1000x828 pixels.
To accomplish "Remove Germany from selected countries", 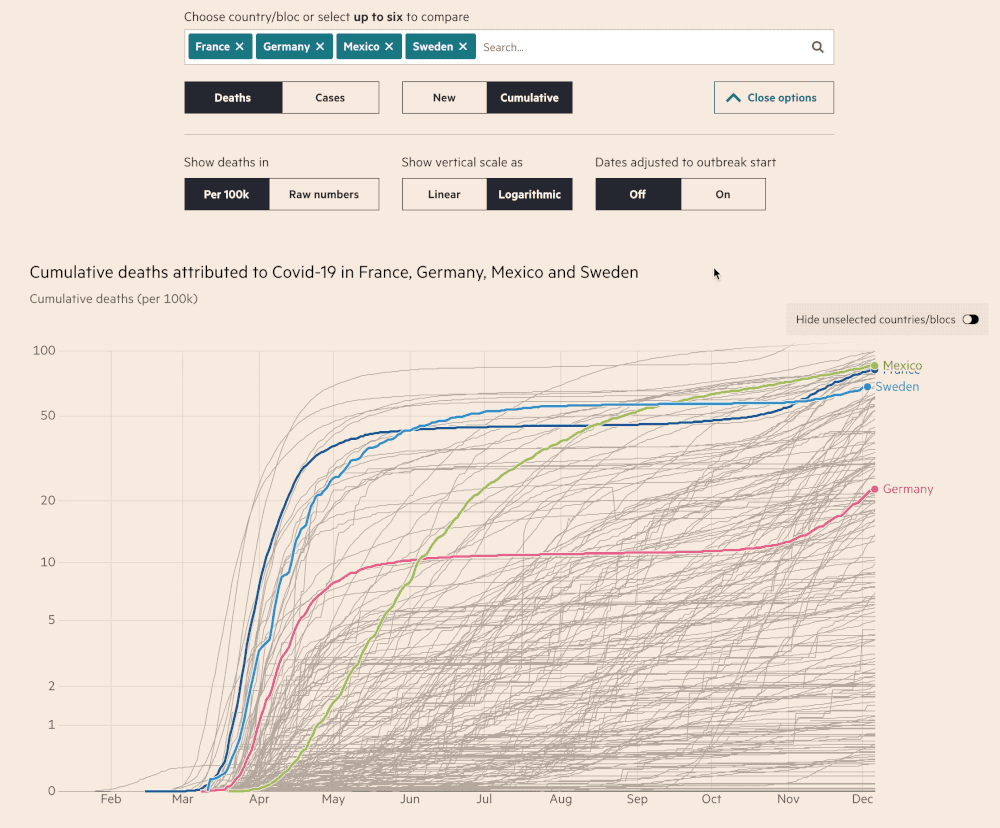I will pyautogui.click(x=320, y=46).
